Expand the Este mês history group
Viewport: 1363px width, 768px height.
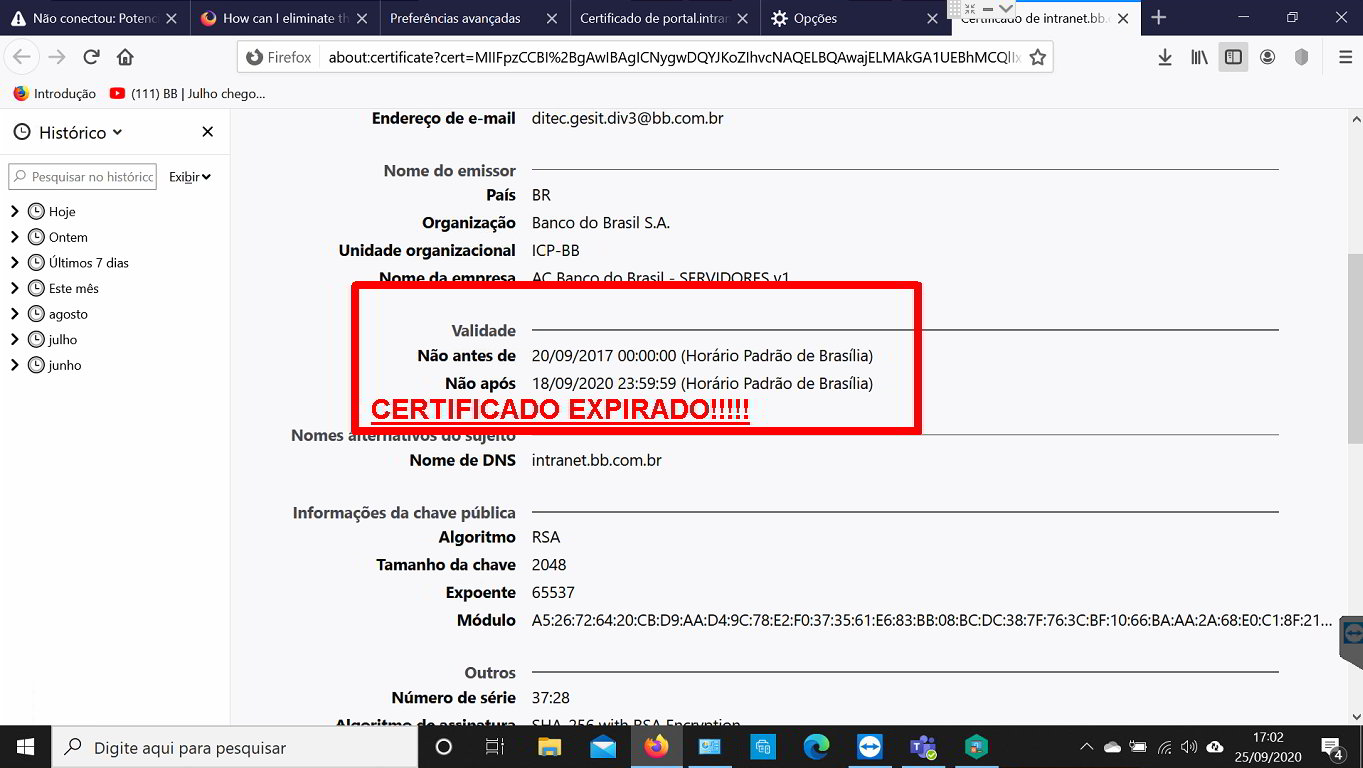point(14,288)
